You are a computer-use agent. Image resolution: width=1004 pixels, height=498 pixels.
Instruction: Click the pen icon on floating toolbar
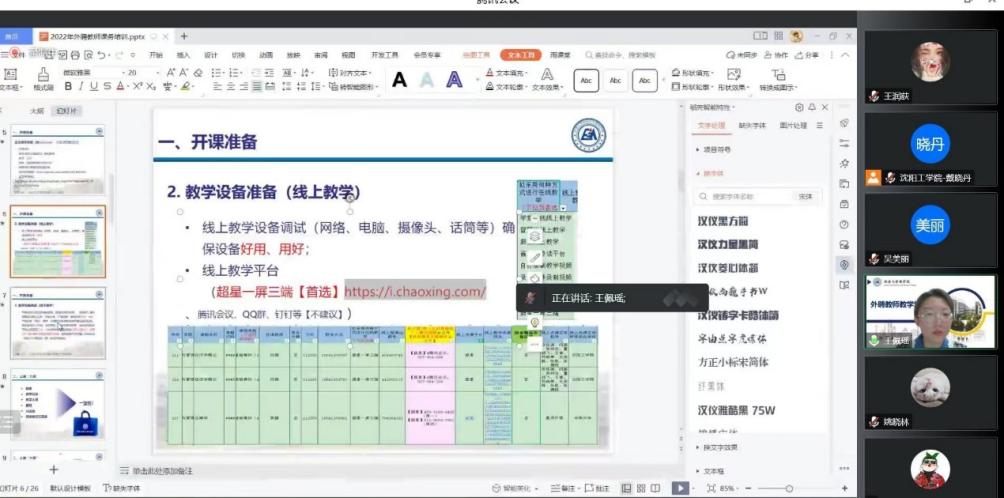[535, 257]
